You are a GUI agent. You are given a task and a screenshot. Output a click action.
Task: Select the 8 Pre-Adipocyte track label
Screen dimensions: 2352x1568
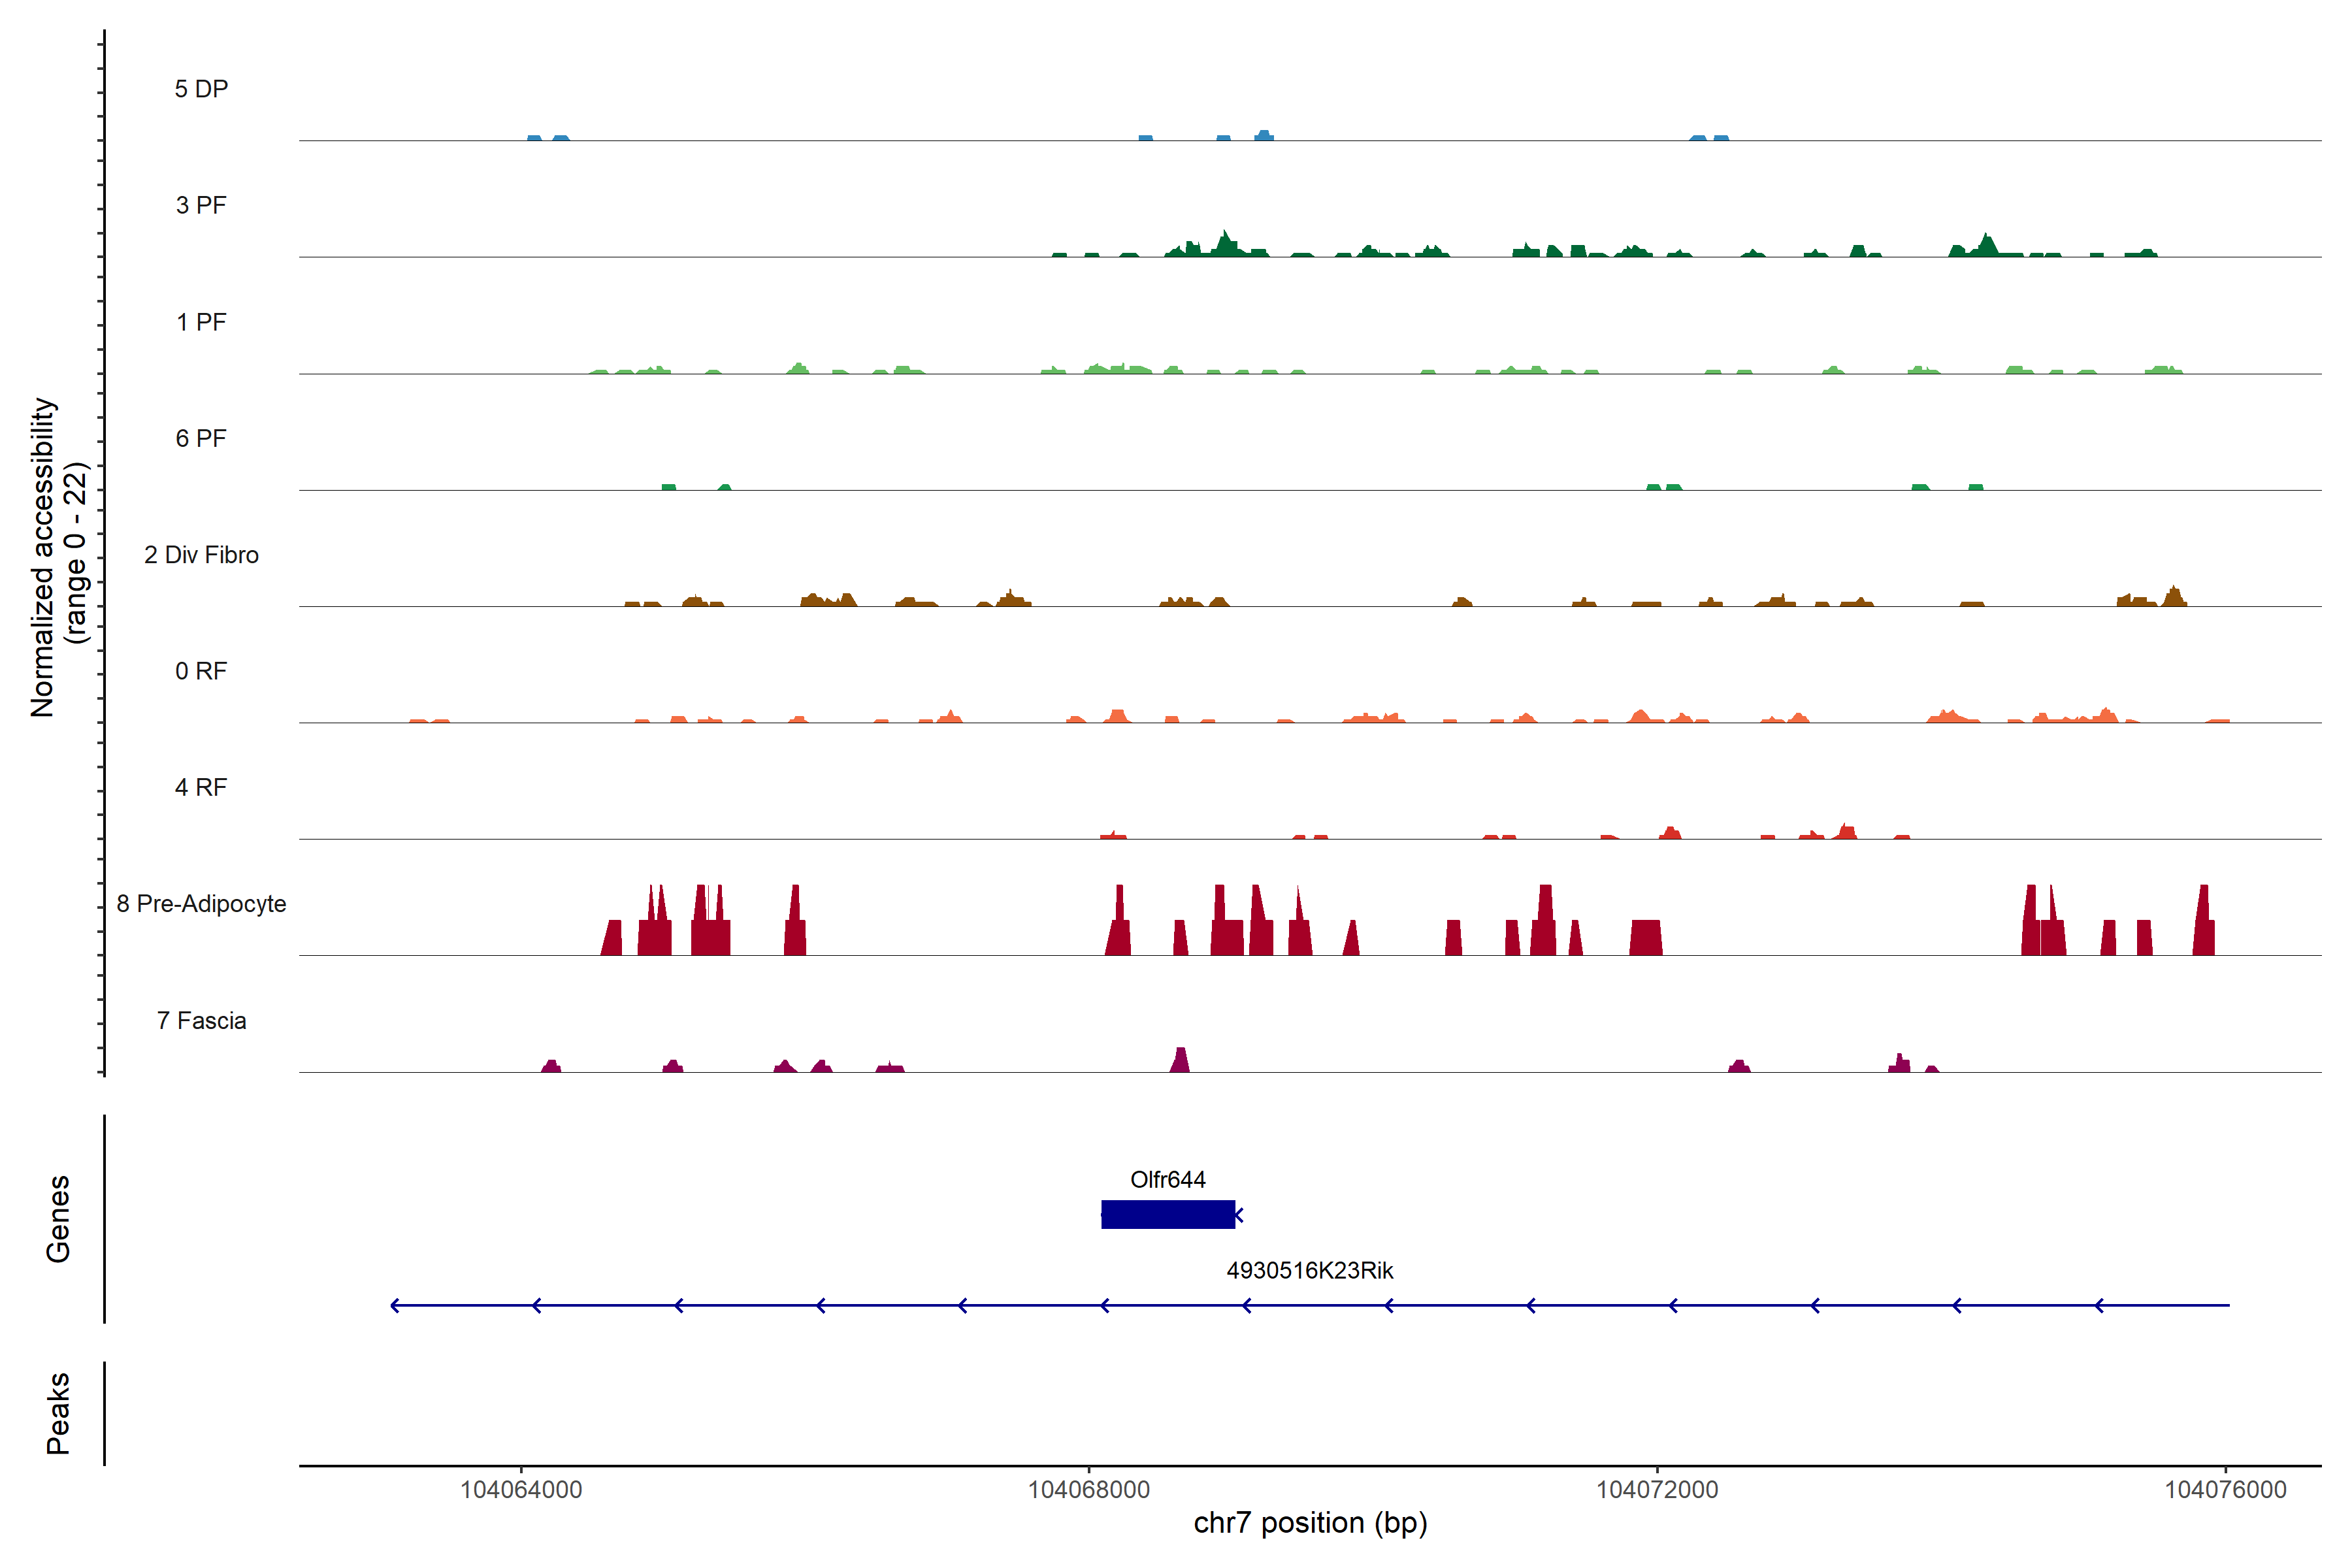[x=201, y=903]
